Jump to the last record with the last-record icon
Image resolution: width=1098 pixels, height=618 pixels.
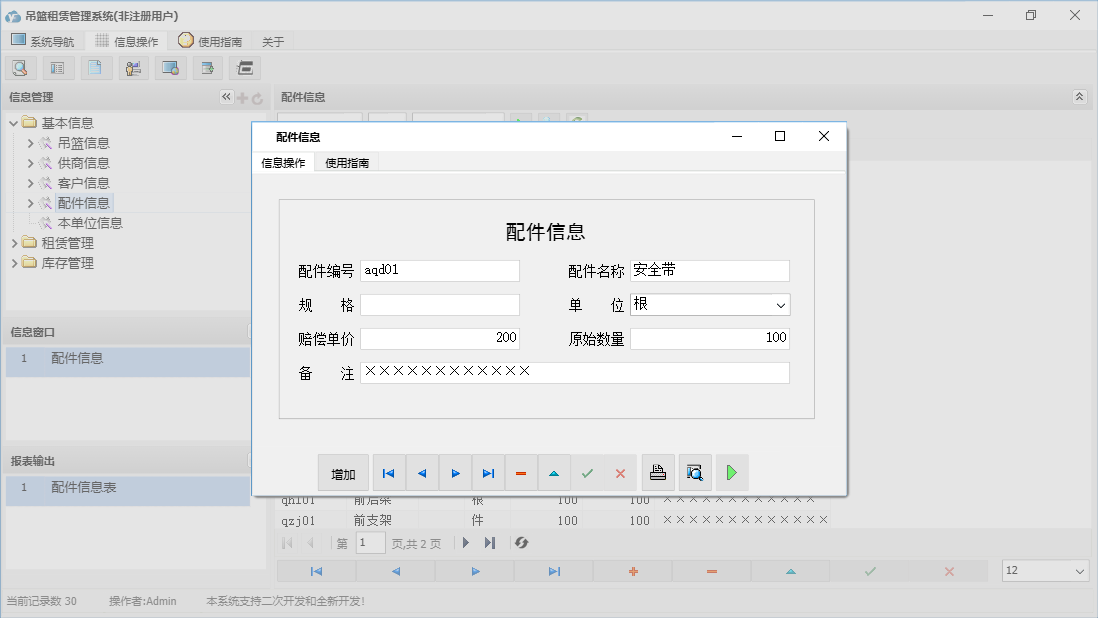tap(488, 472)
